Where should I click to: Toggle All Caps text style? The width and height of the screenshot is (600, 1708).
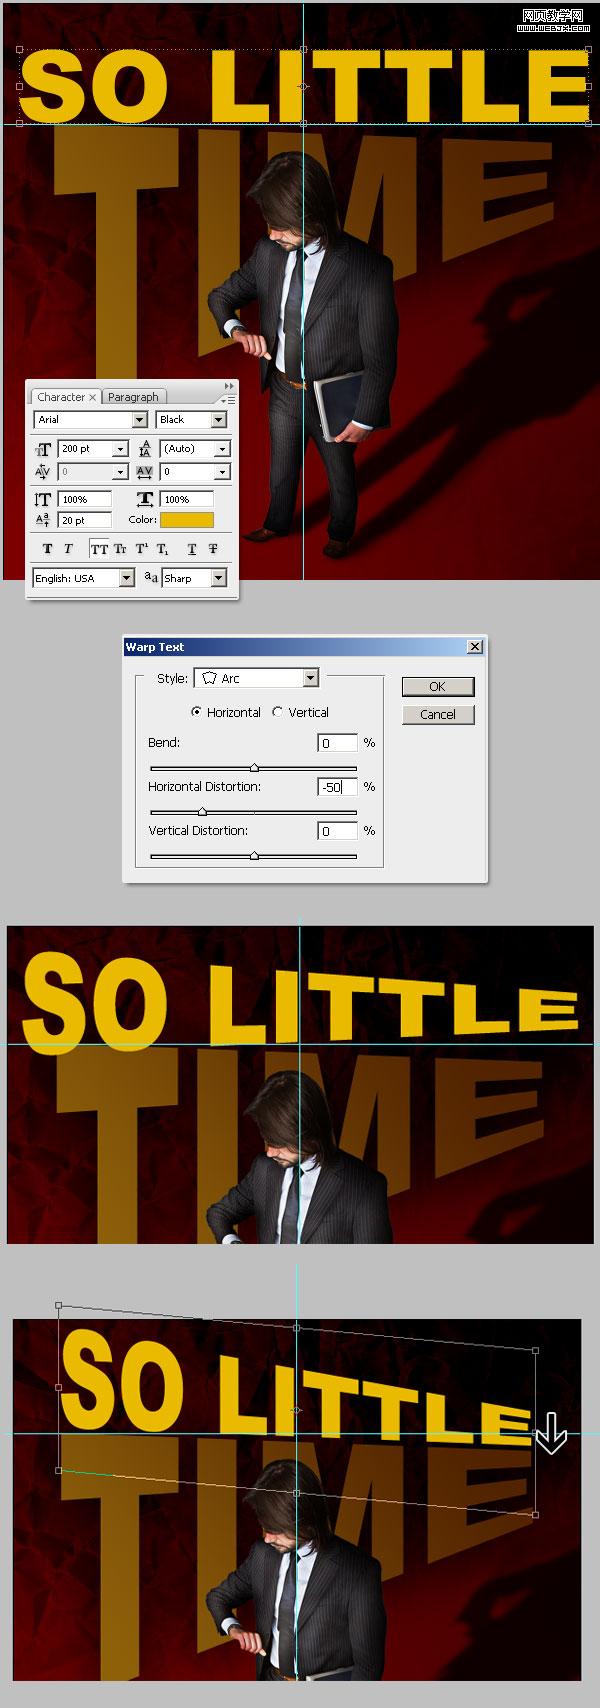point(99,549)
